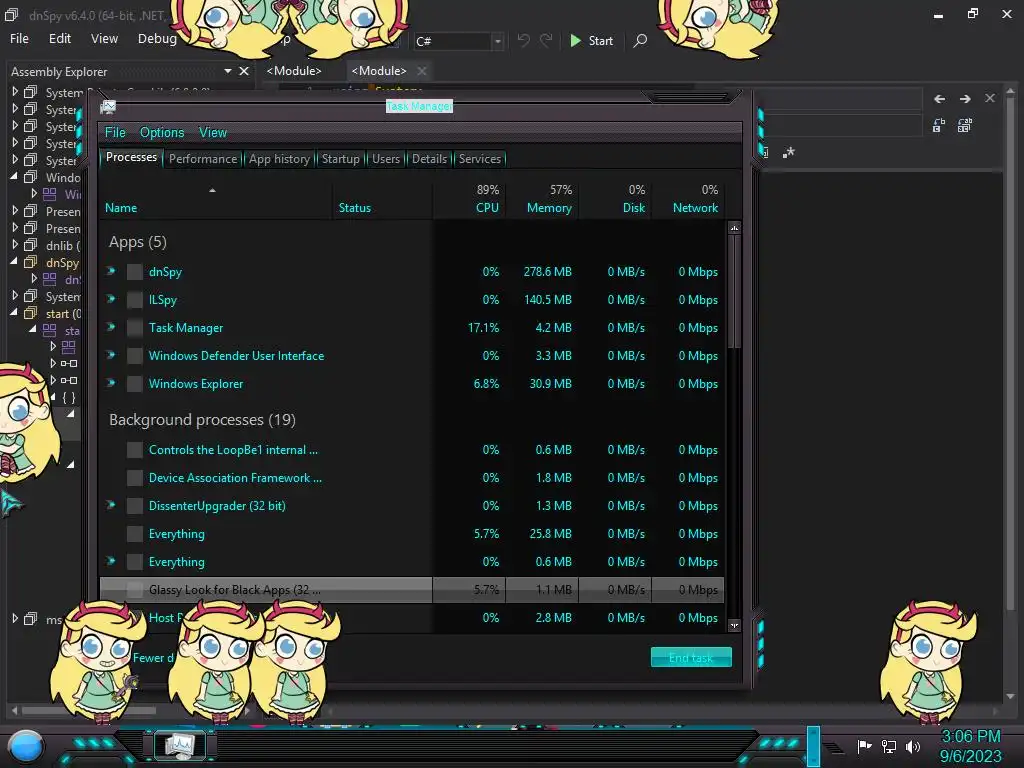Collapse the start assembly tree node
This screenshot has height=768, width=1024.
(x=14, y=313)
